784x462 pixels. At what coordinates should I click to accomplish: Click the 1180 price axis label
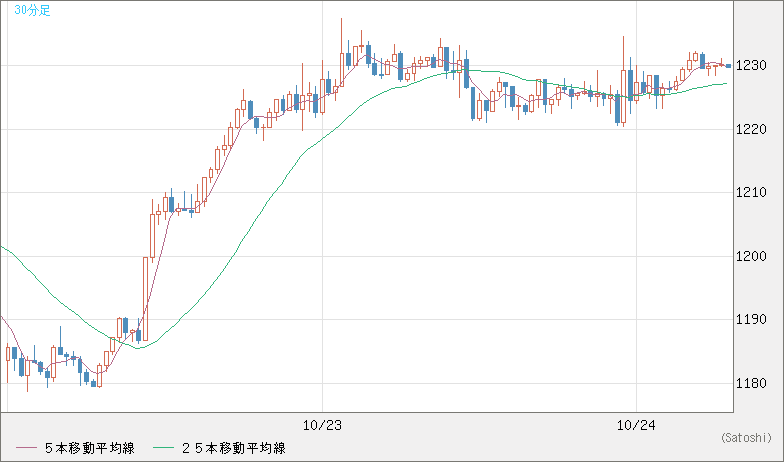click(x=752, y=384)
